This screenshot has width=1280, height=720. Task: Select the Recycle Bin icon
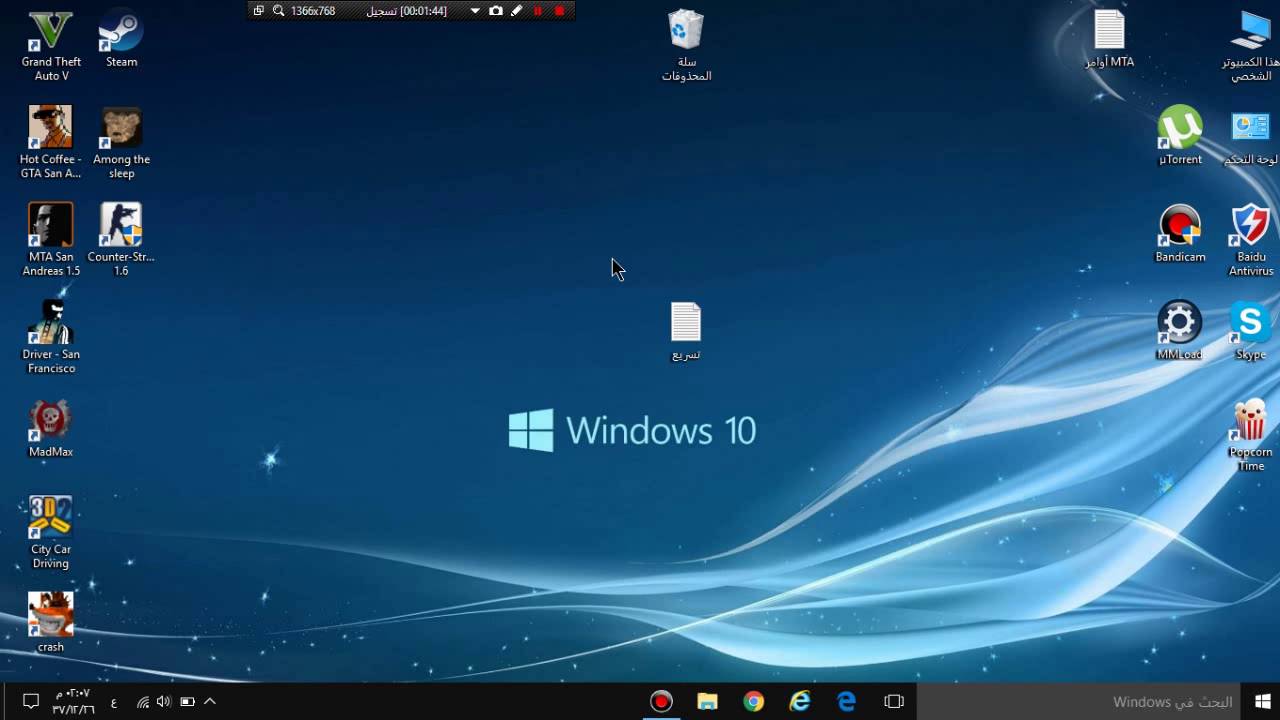click(x=686, y=46)
